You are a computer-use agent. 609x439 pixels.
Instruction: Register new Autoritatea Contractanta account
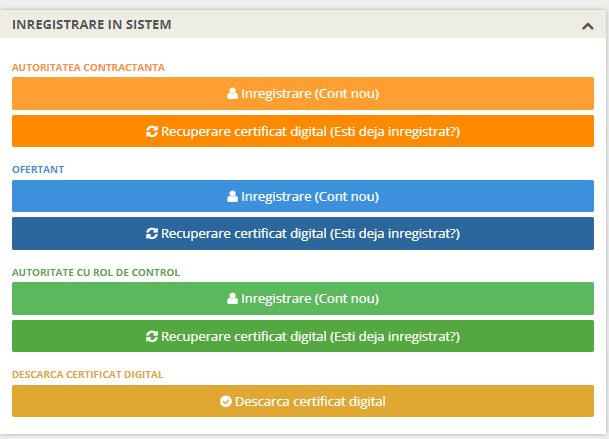[303, 93]
